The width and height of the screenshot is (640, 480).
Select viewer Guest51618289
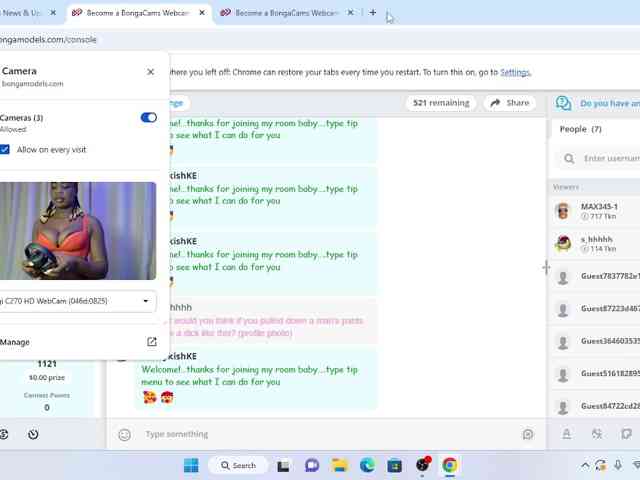(596, 373)
